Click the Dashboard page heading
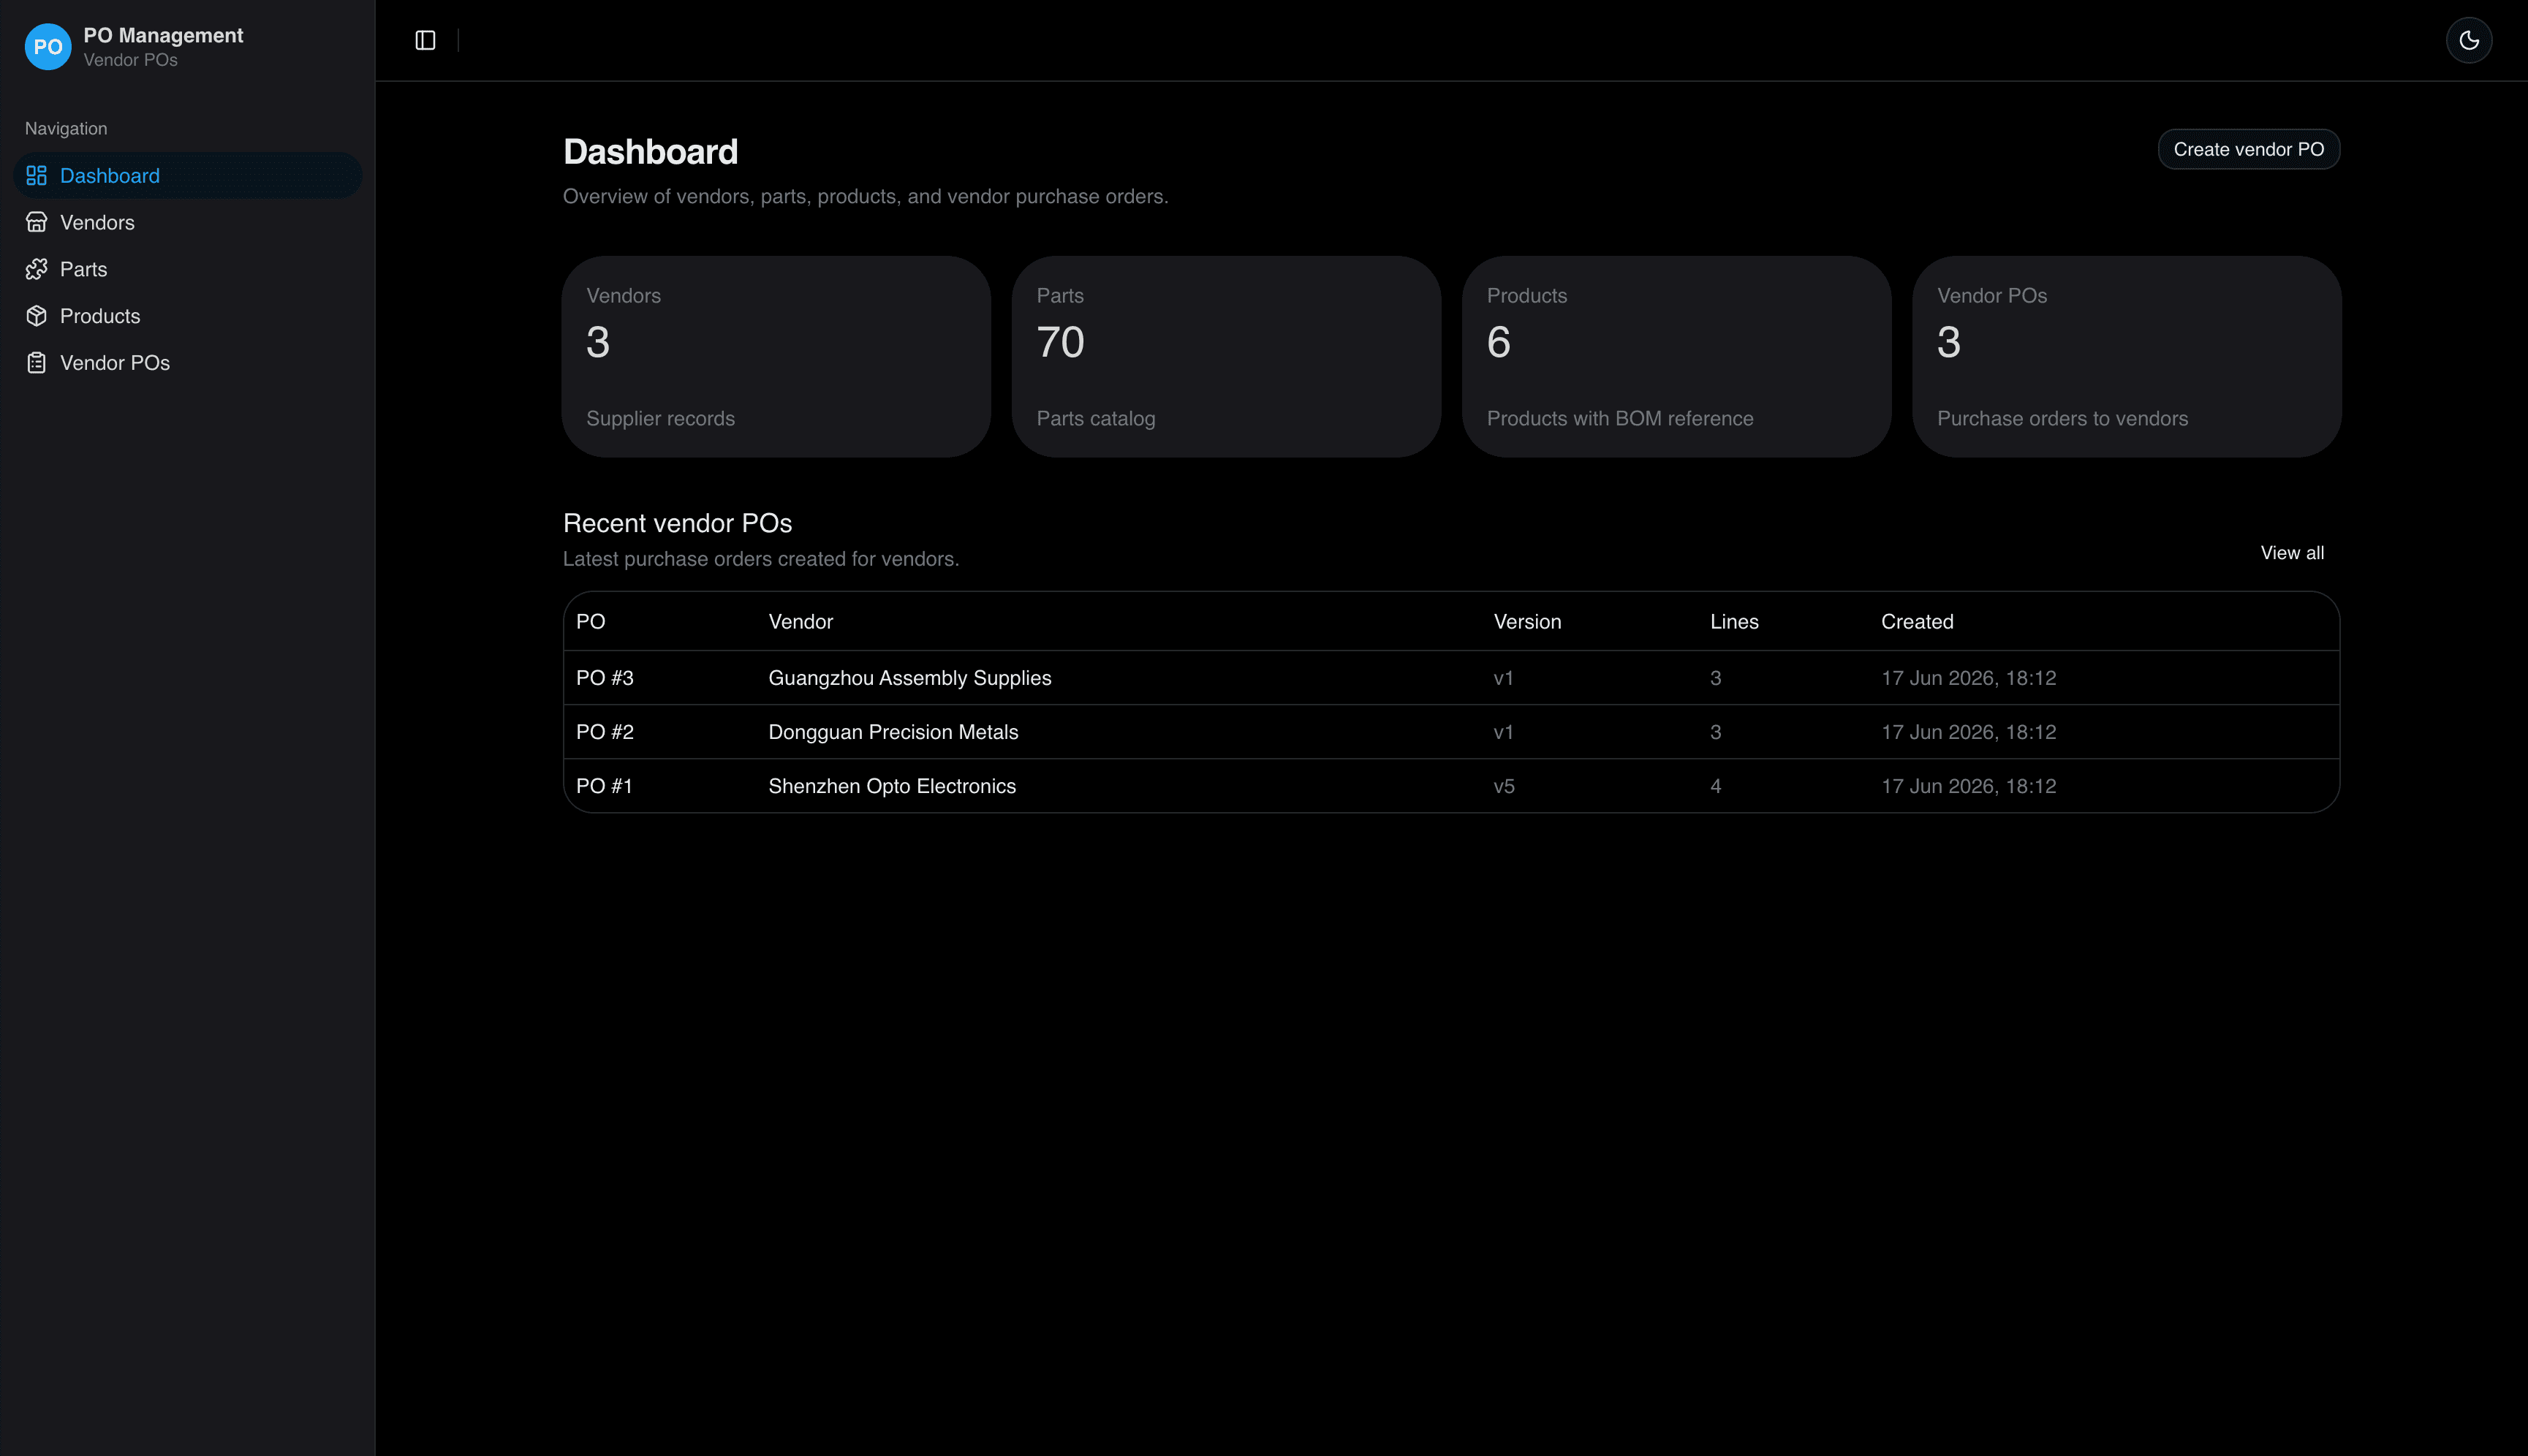Viewport: 2528px width, 1456px height. click(650, 152)
